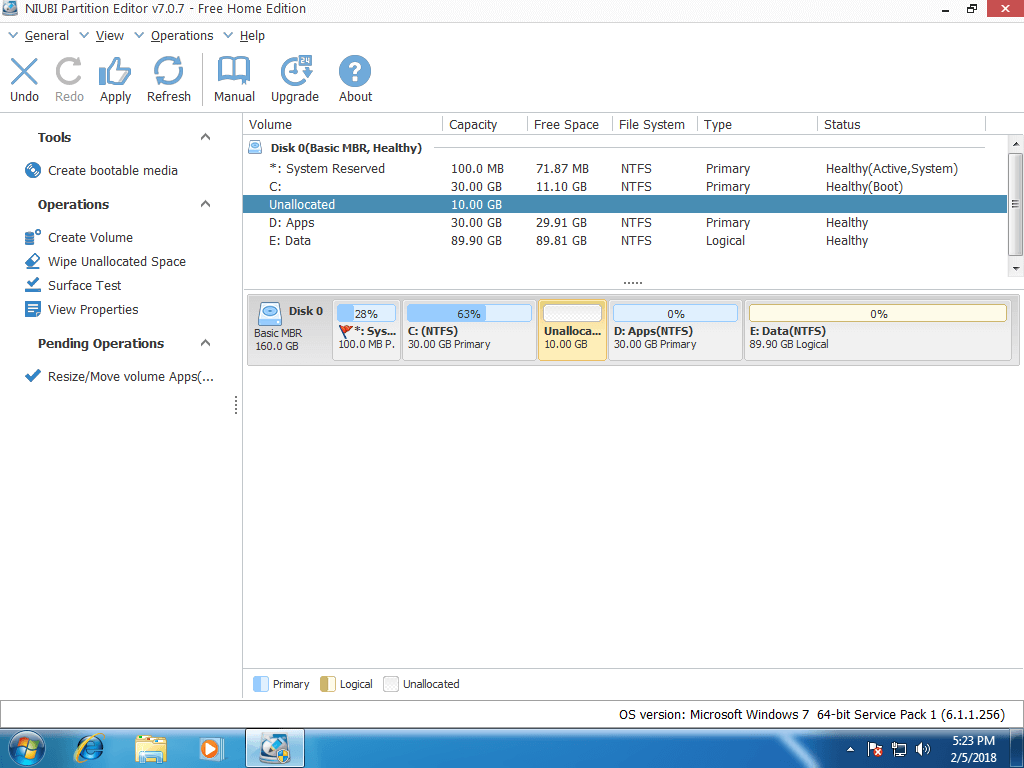Select the C: volume row
The height and width of the screenshot is (768, 1024).
pos(625,186)
